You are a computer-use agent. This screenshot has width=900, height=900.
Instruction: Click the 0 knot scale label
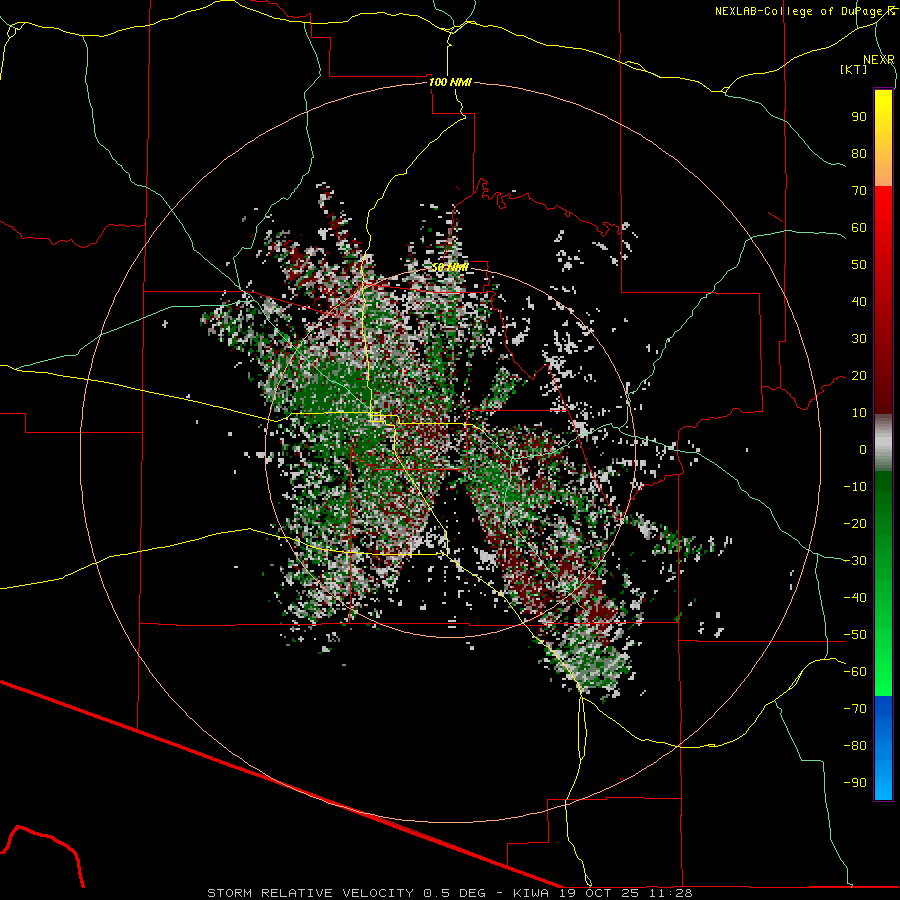pos(863,449)
